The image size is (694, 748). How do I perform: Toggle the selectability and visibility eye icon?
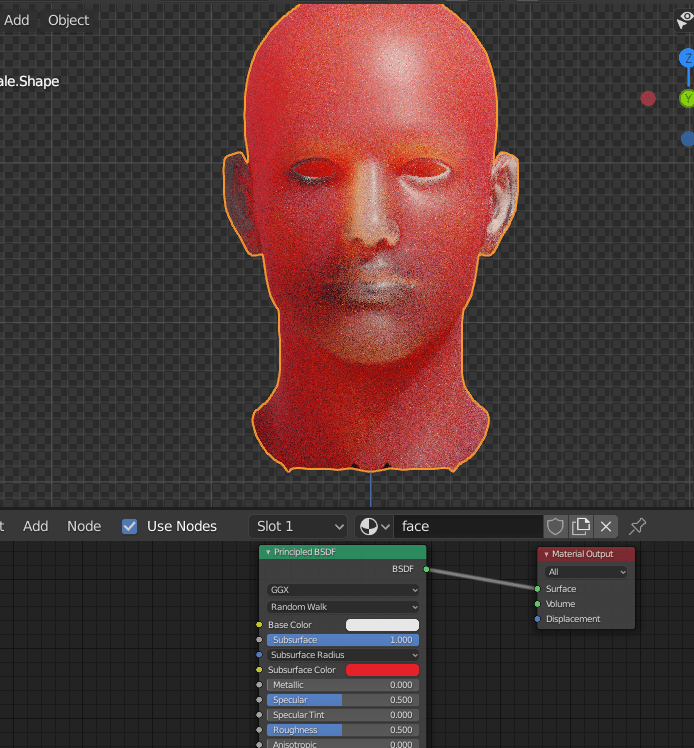685,20
